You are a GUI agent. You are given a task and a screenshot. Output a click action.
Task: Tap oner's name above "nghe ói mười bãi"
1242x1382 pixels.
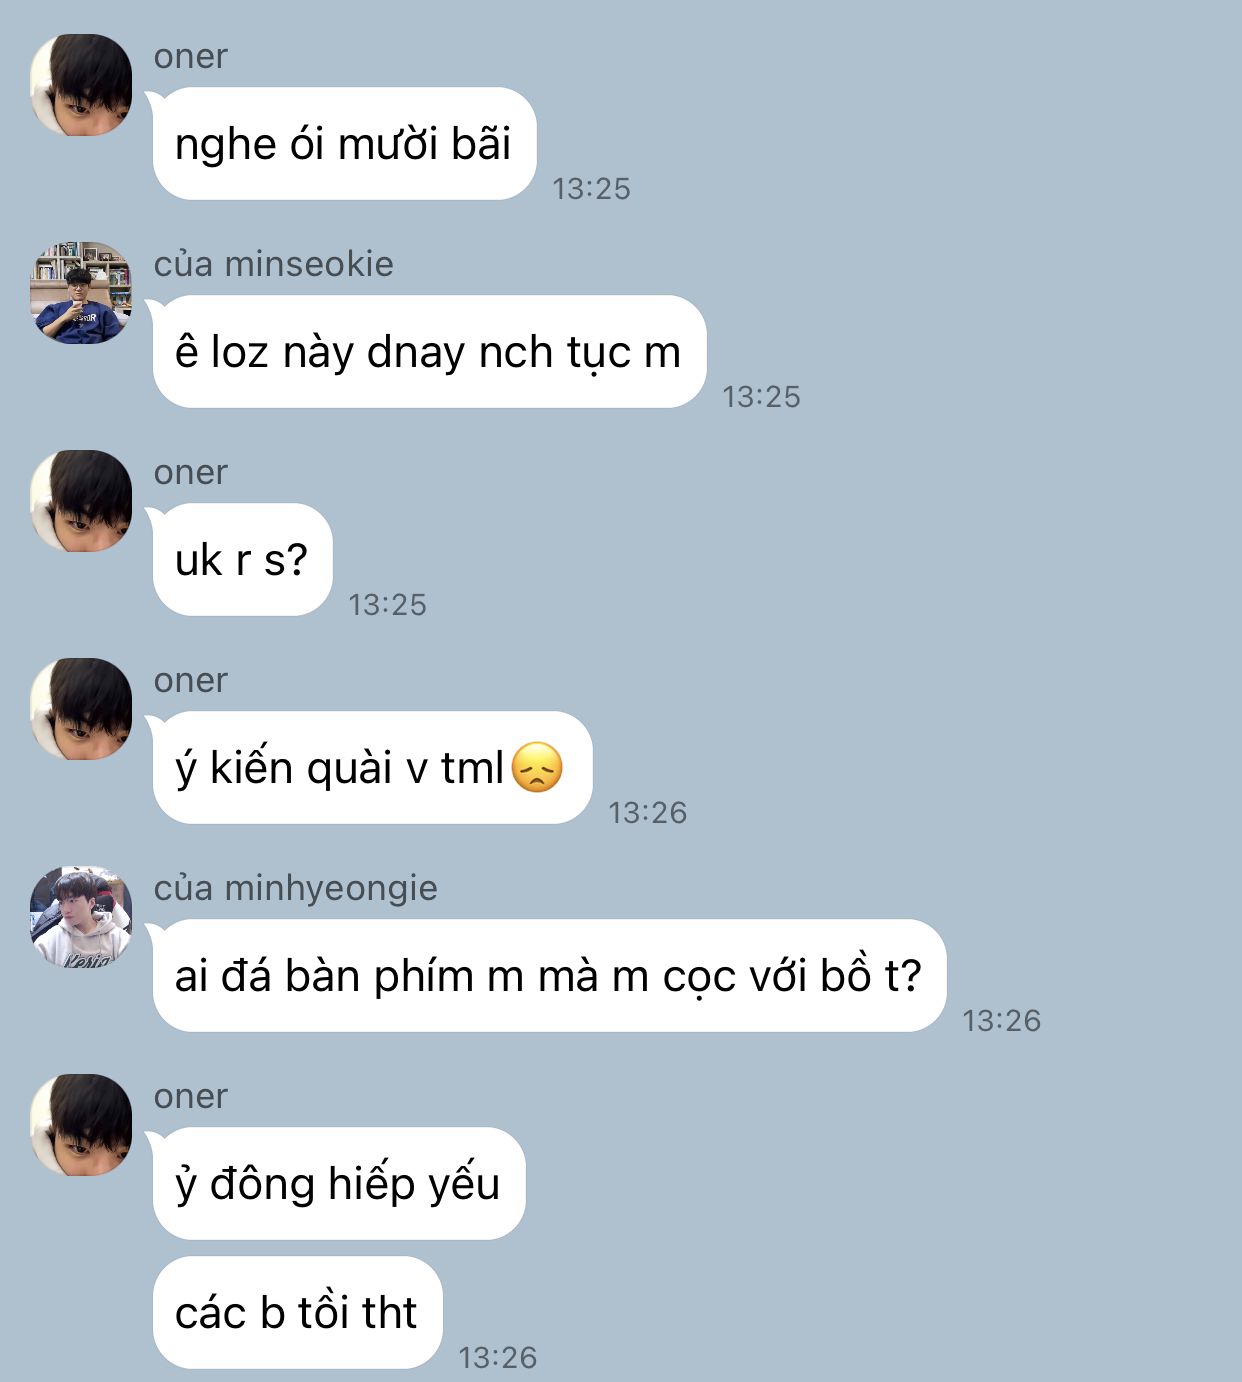pos(191,57)
